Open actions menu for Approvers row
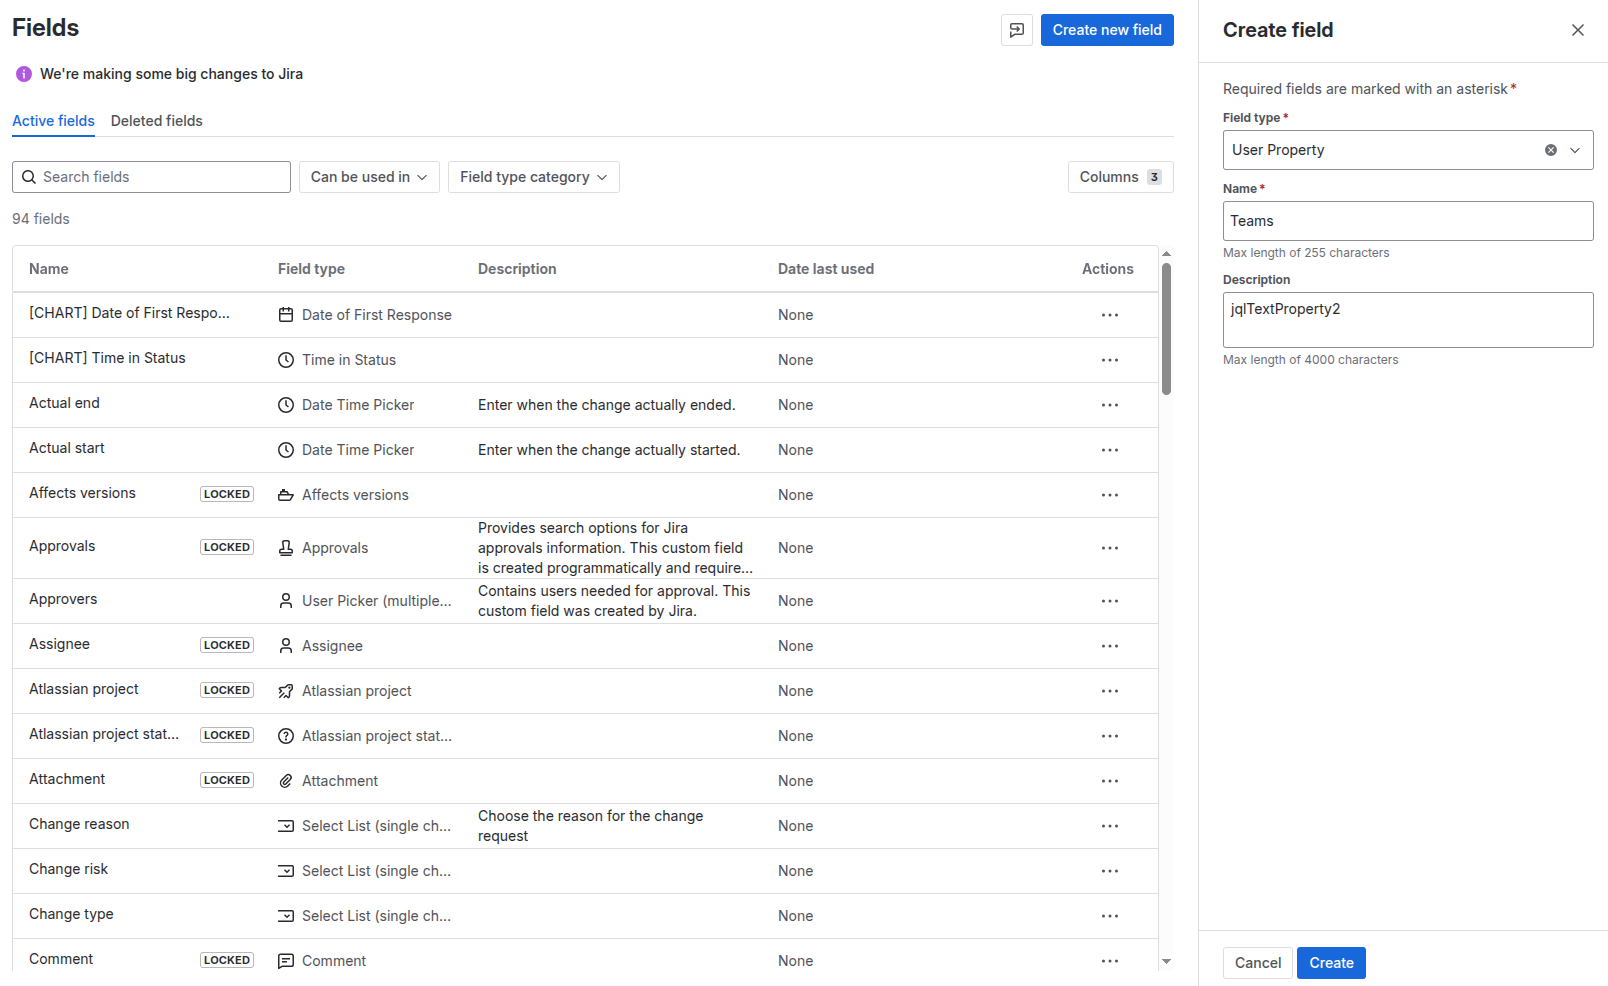This screenshot has width=1608, height=986. click(x=1109, y=601)
